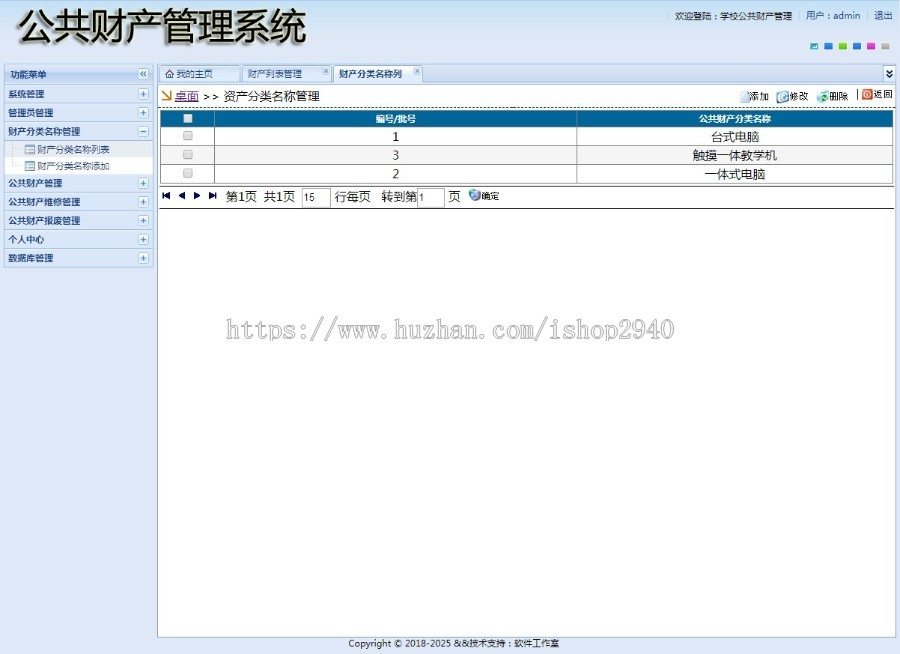
Task: Choose the green theme swatch
Action: point(843,46)
